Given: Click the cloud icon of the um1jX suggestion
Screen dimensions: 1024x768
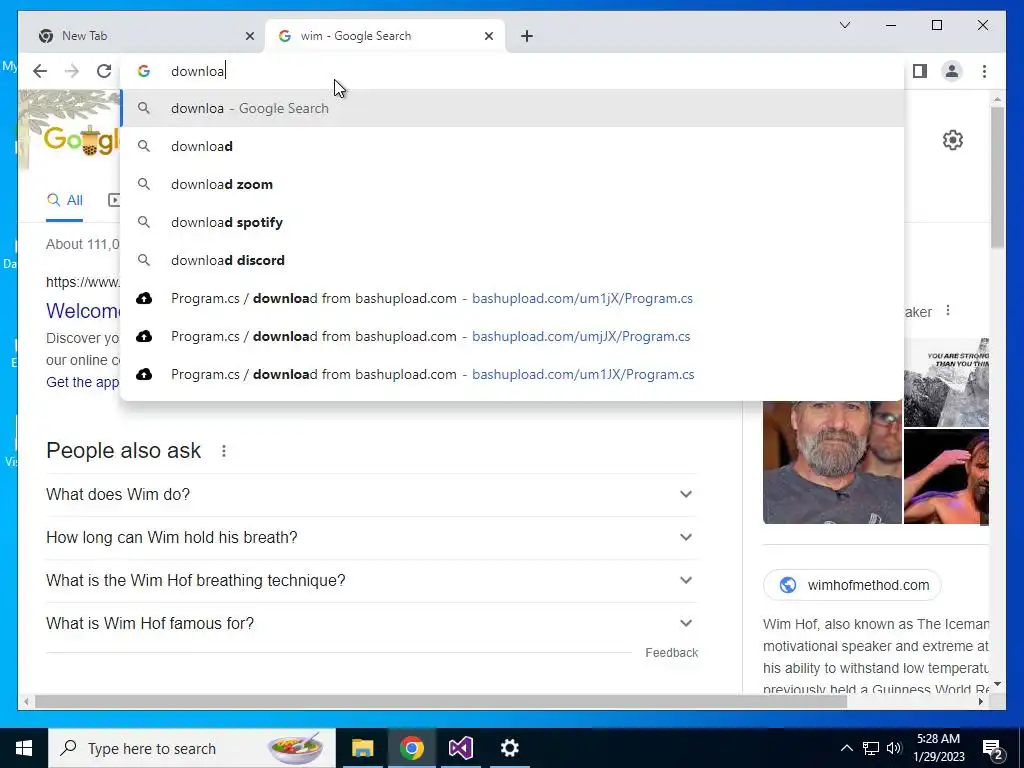Looking at the screenshot, I should point(144,298).
